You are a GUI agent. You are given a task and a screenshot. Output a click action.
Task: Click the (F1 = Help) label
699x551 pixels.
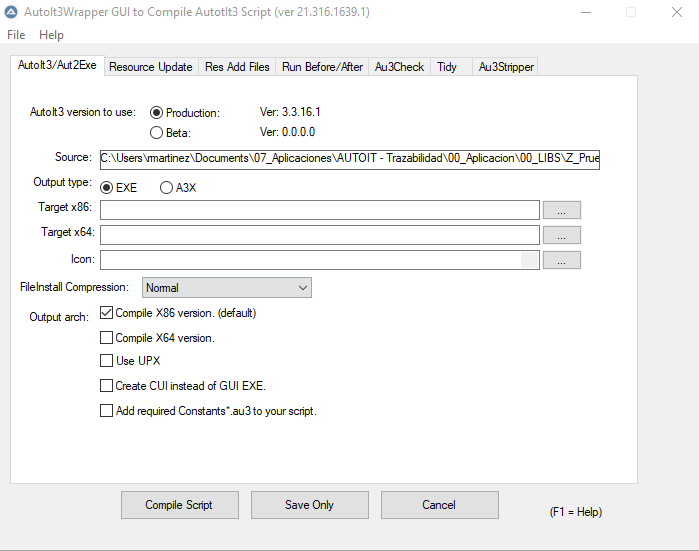[576, 512]
